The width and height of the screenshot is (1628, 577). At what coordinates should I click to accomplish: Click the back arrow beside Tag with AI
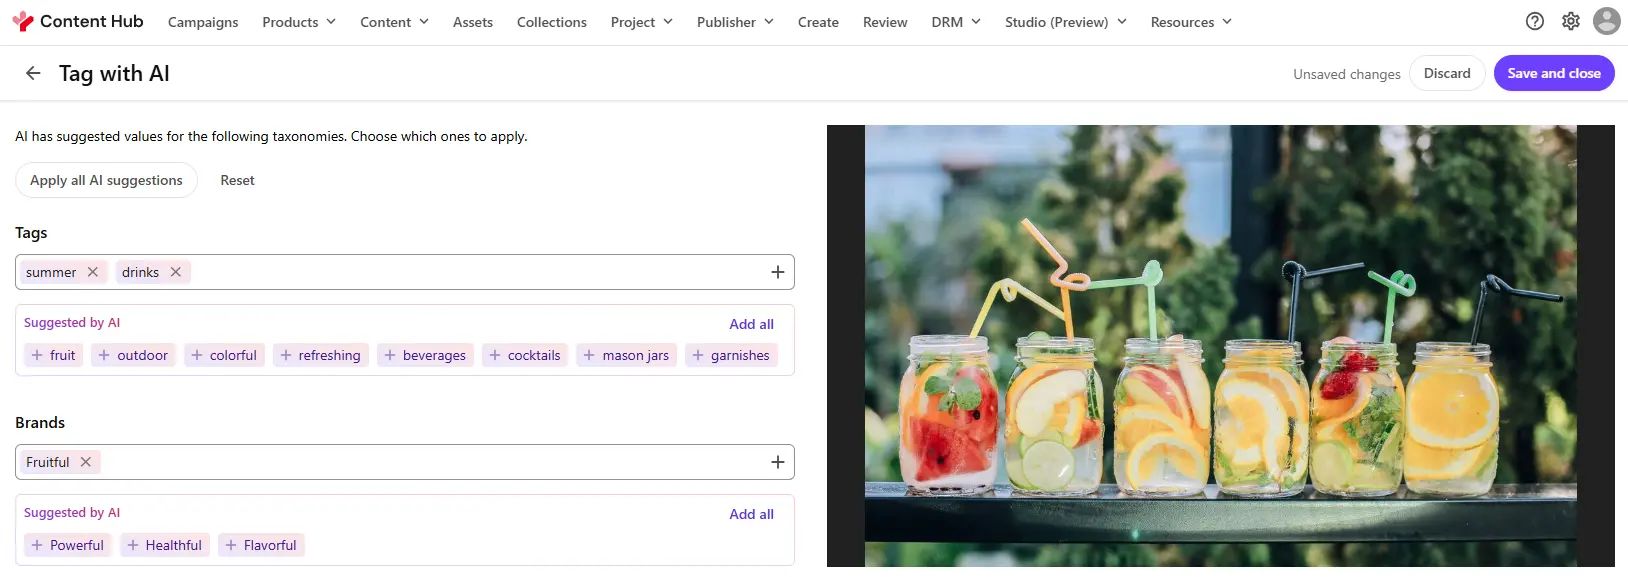(33, 73)
